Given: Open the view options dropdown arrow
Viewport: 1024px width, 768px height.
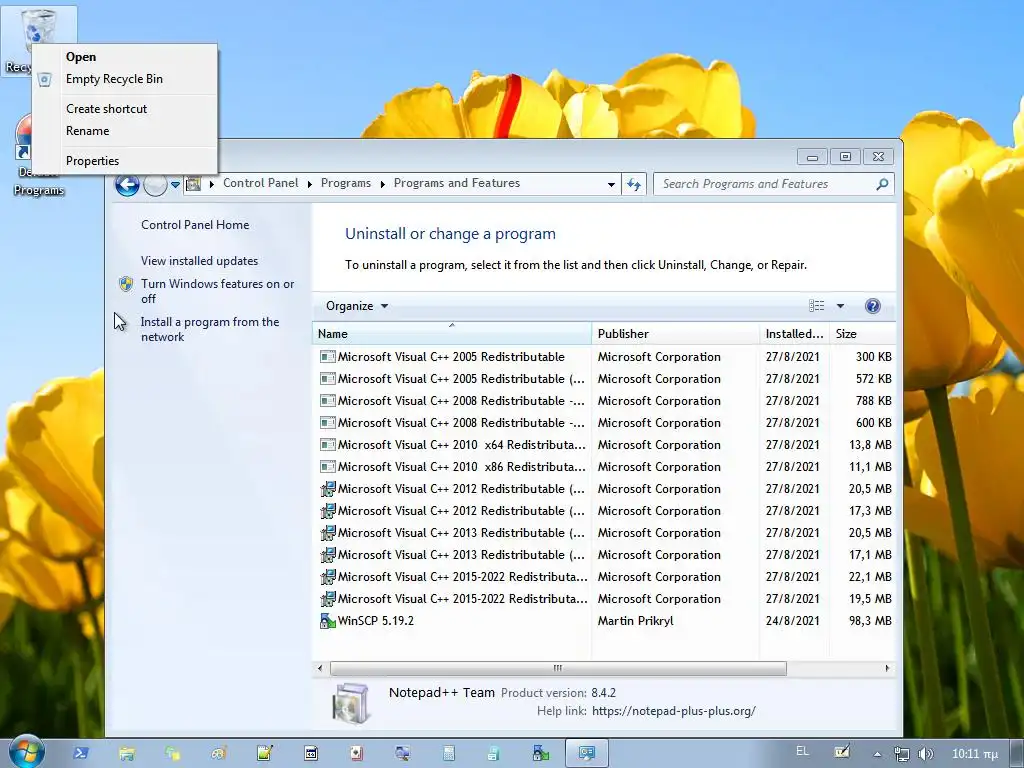Looking at the screenshot, I should click(x=840, y=306).
